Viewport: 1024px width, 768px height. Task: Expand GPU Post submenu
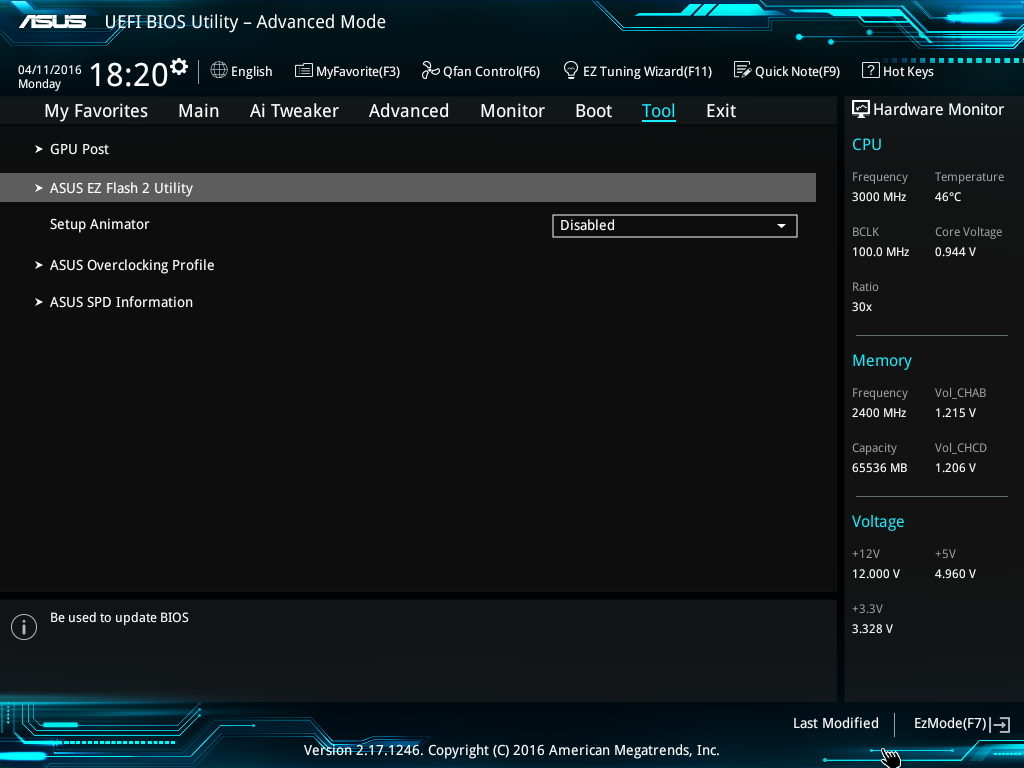coord(79,149)
